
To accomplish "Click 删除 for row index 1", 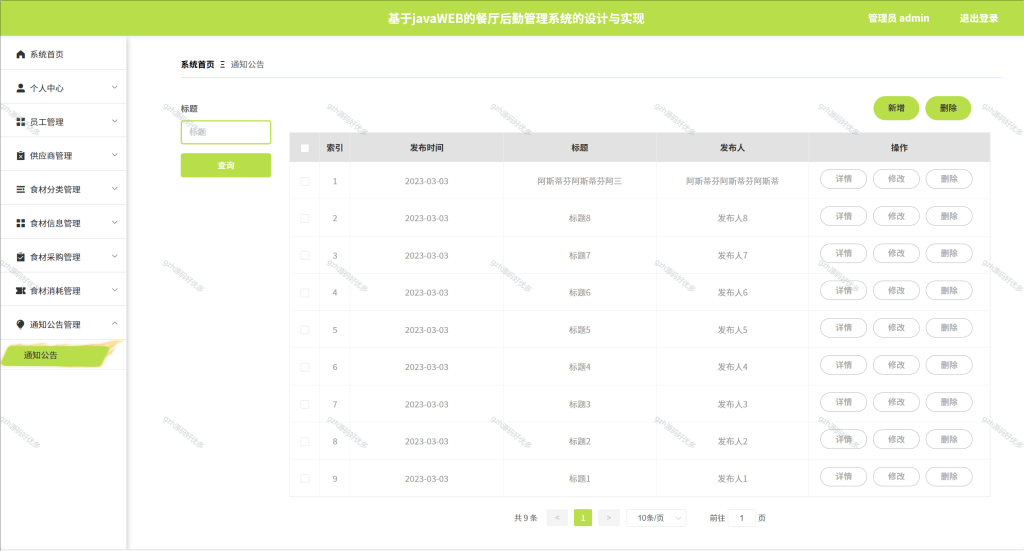I will (949, 179).
